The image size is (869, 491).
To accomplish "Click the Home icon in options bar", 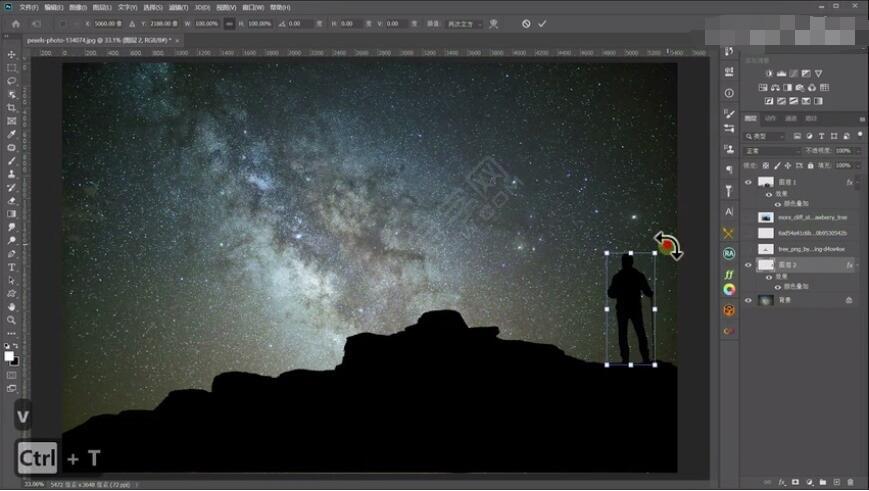I will pos(15,23).
